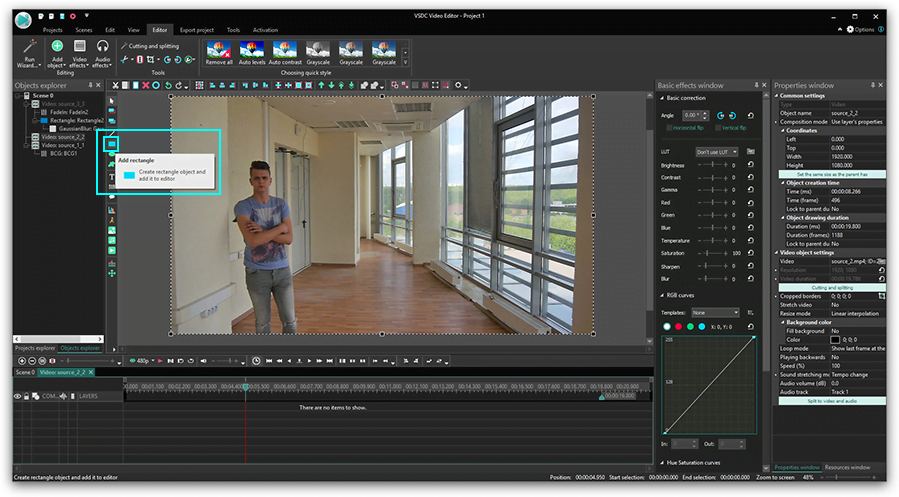Click the Add object button
Image resolution: width=899 pixels, height=497 pixels.
click(57, 53)
